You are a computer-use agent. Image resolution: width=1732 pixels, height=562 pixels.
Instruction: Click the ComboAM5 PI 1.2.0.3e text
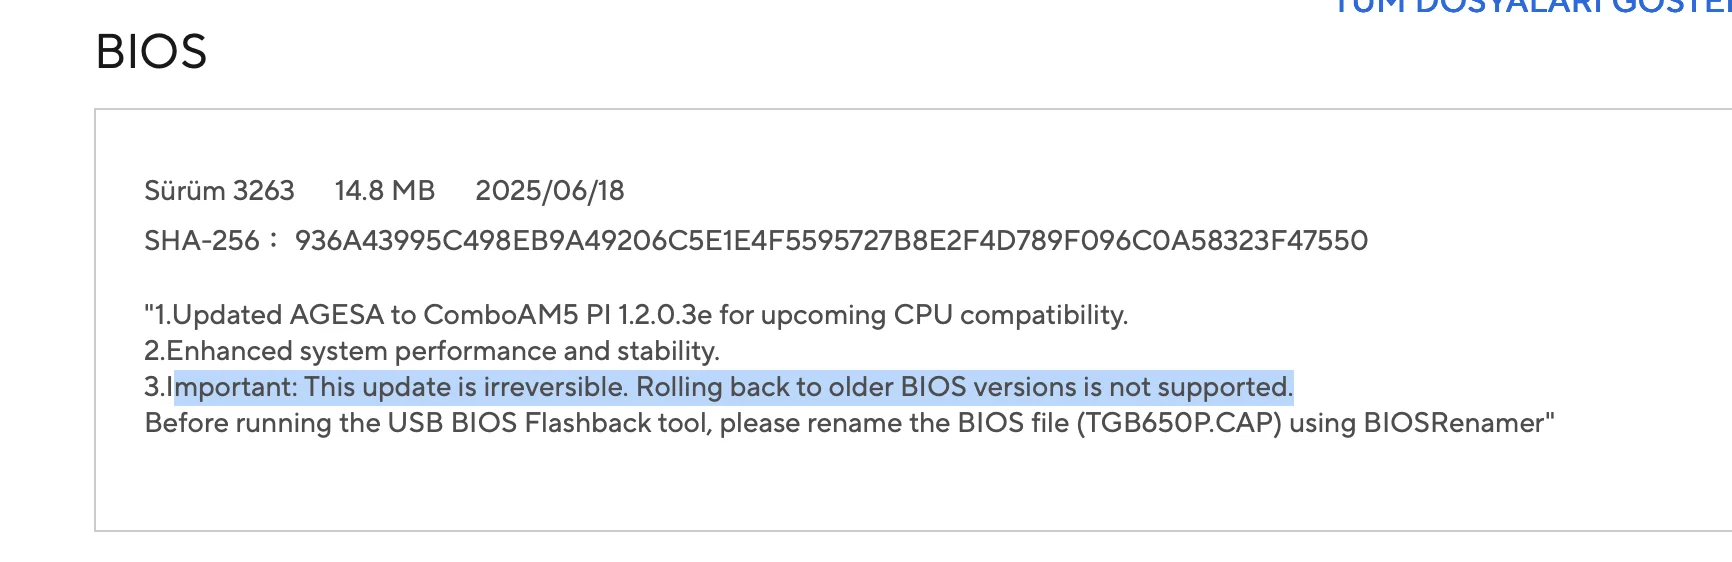568,315
